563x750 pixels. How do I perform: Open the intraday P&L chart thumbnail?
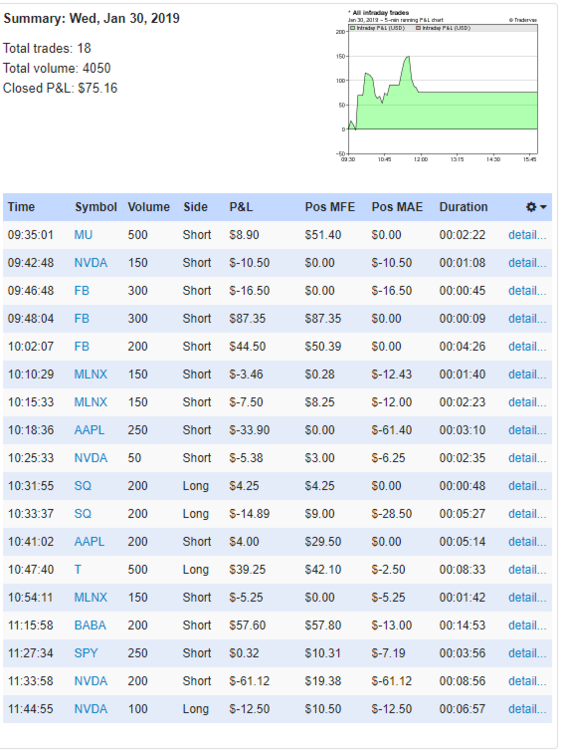pyautogui.click(x=437, y=87)
